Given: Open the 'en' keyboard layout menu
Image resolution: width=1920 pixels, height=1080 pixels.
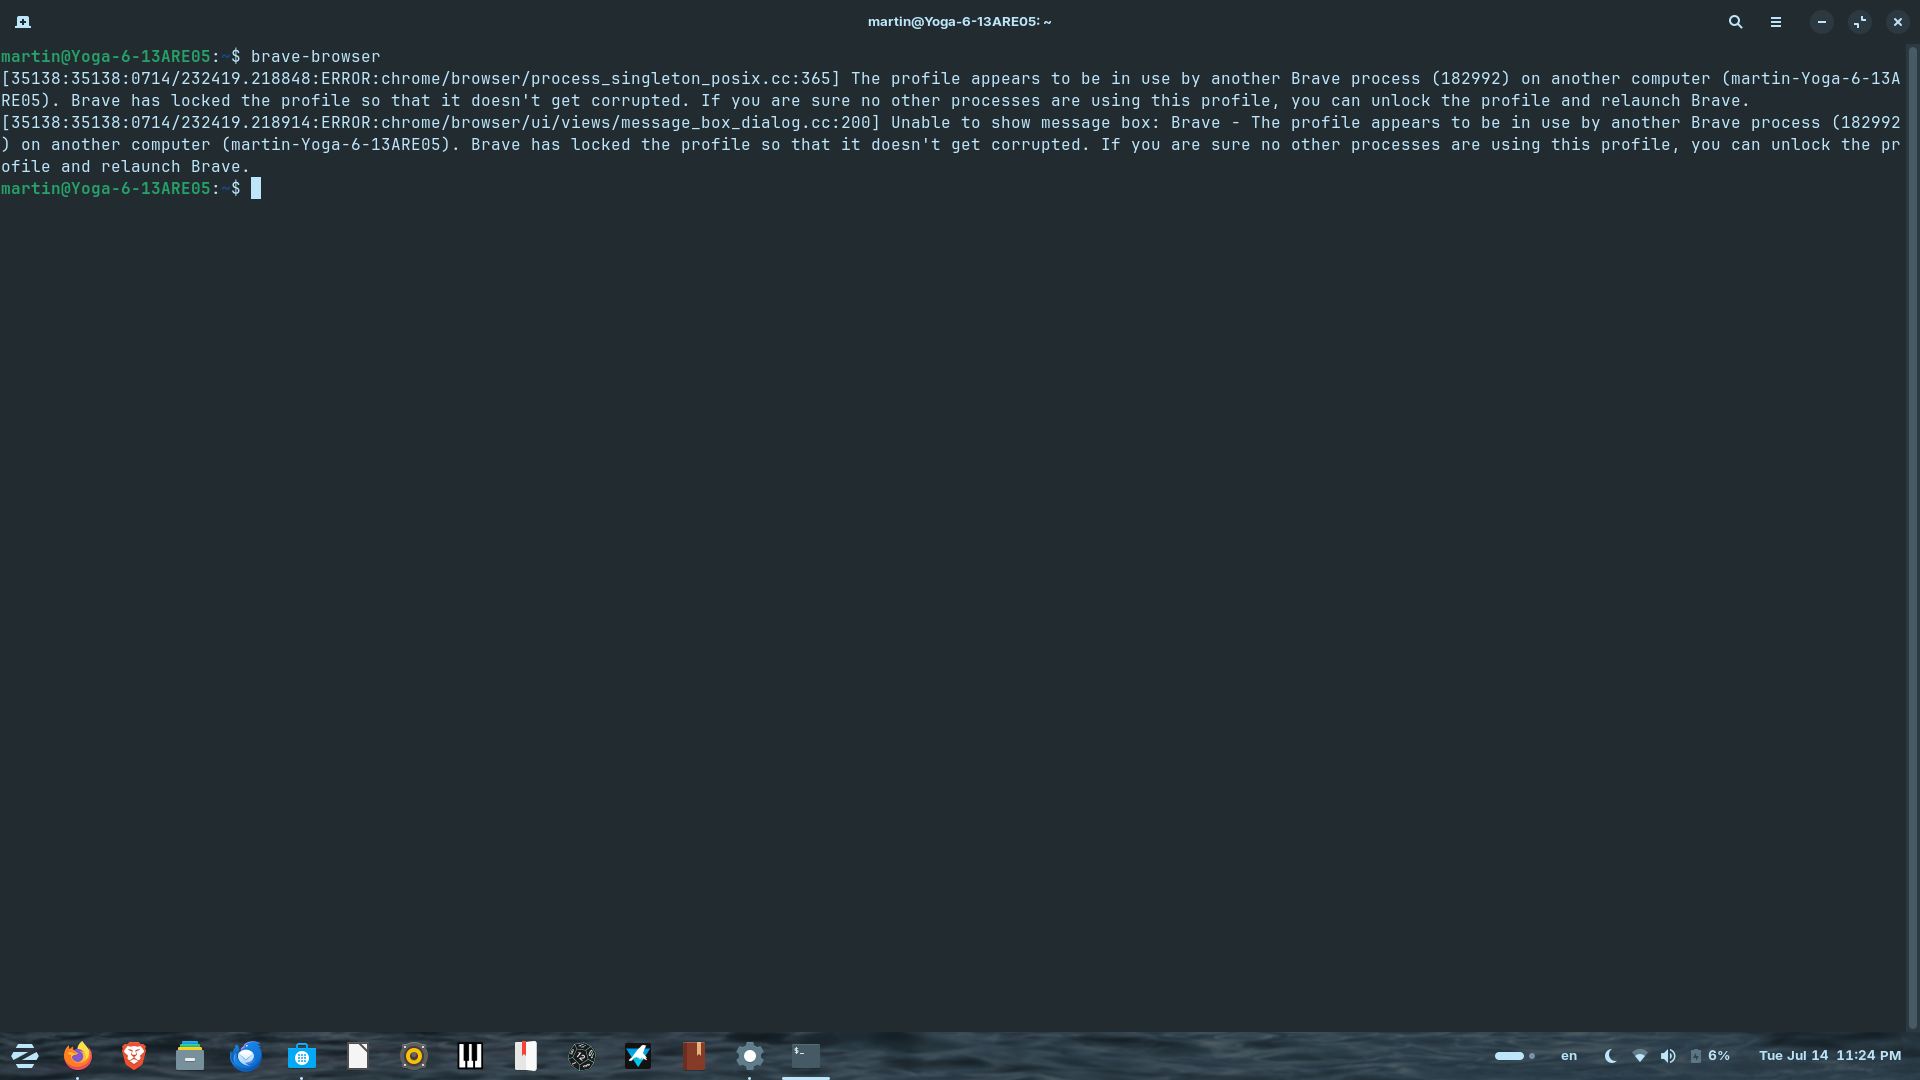Looking at the screenshot, I should coord(1569,1056).
